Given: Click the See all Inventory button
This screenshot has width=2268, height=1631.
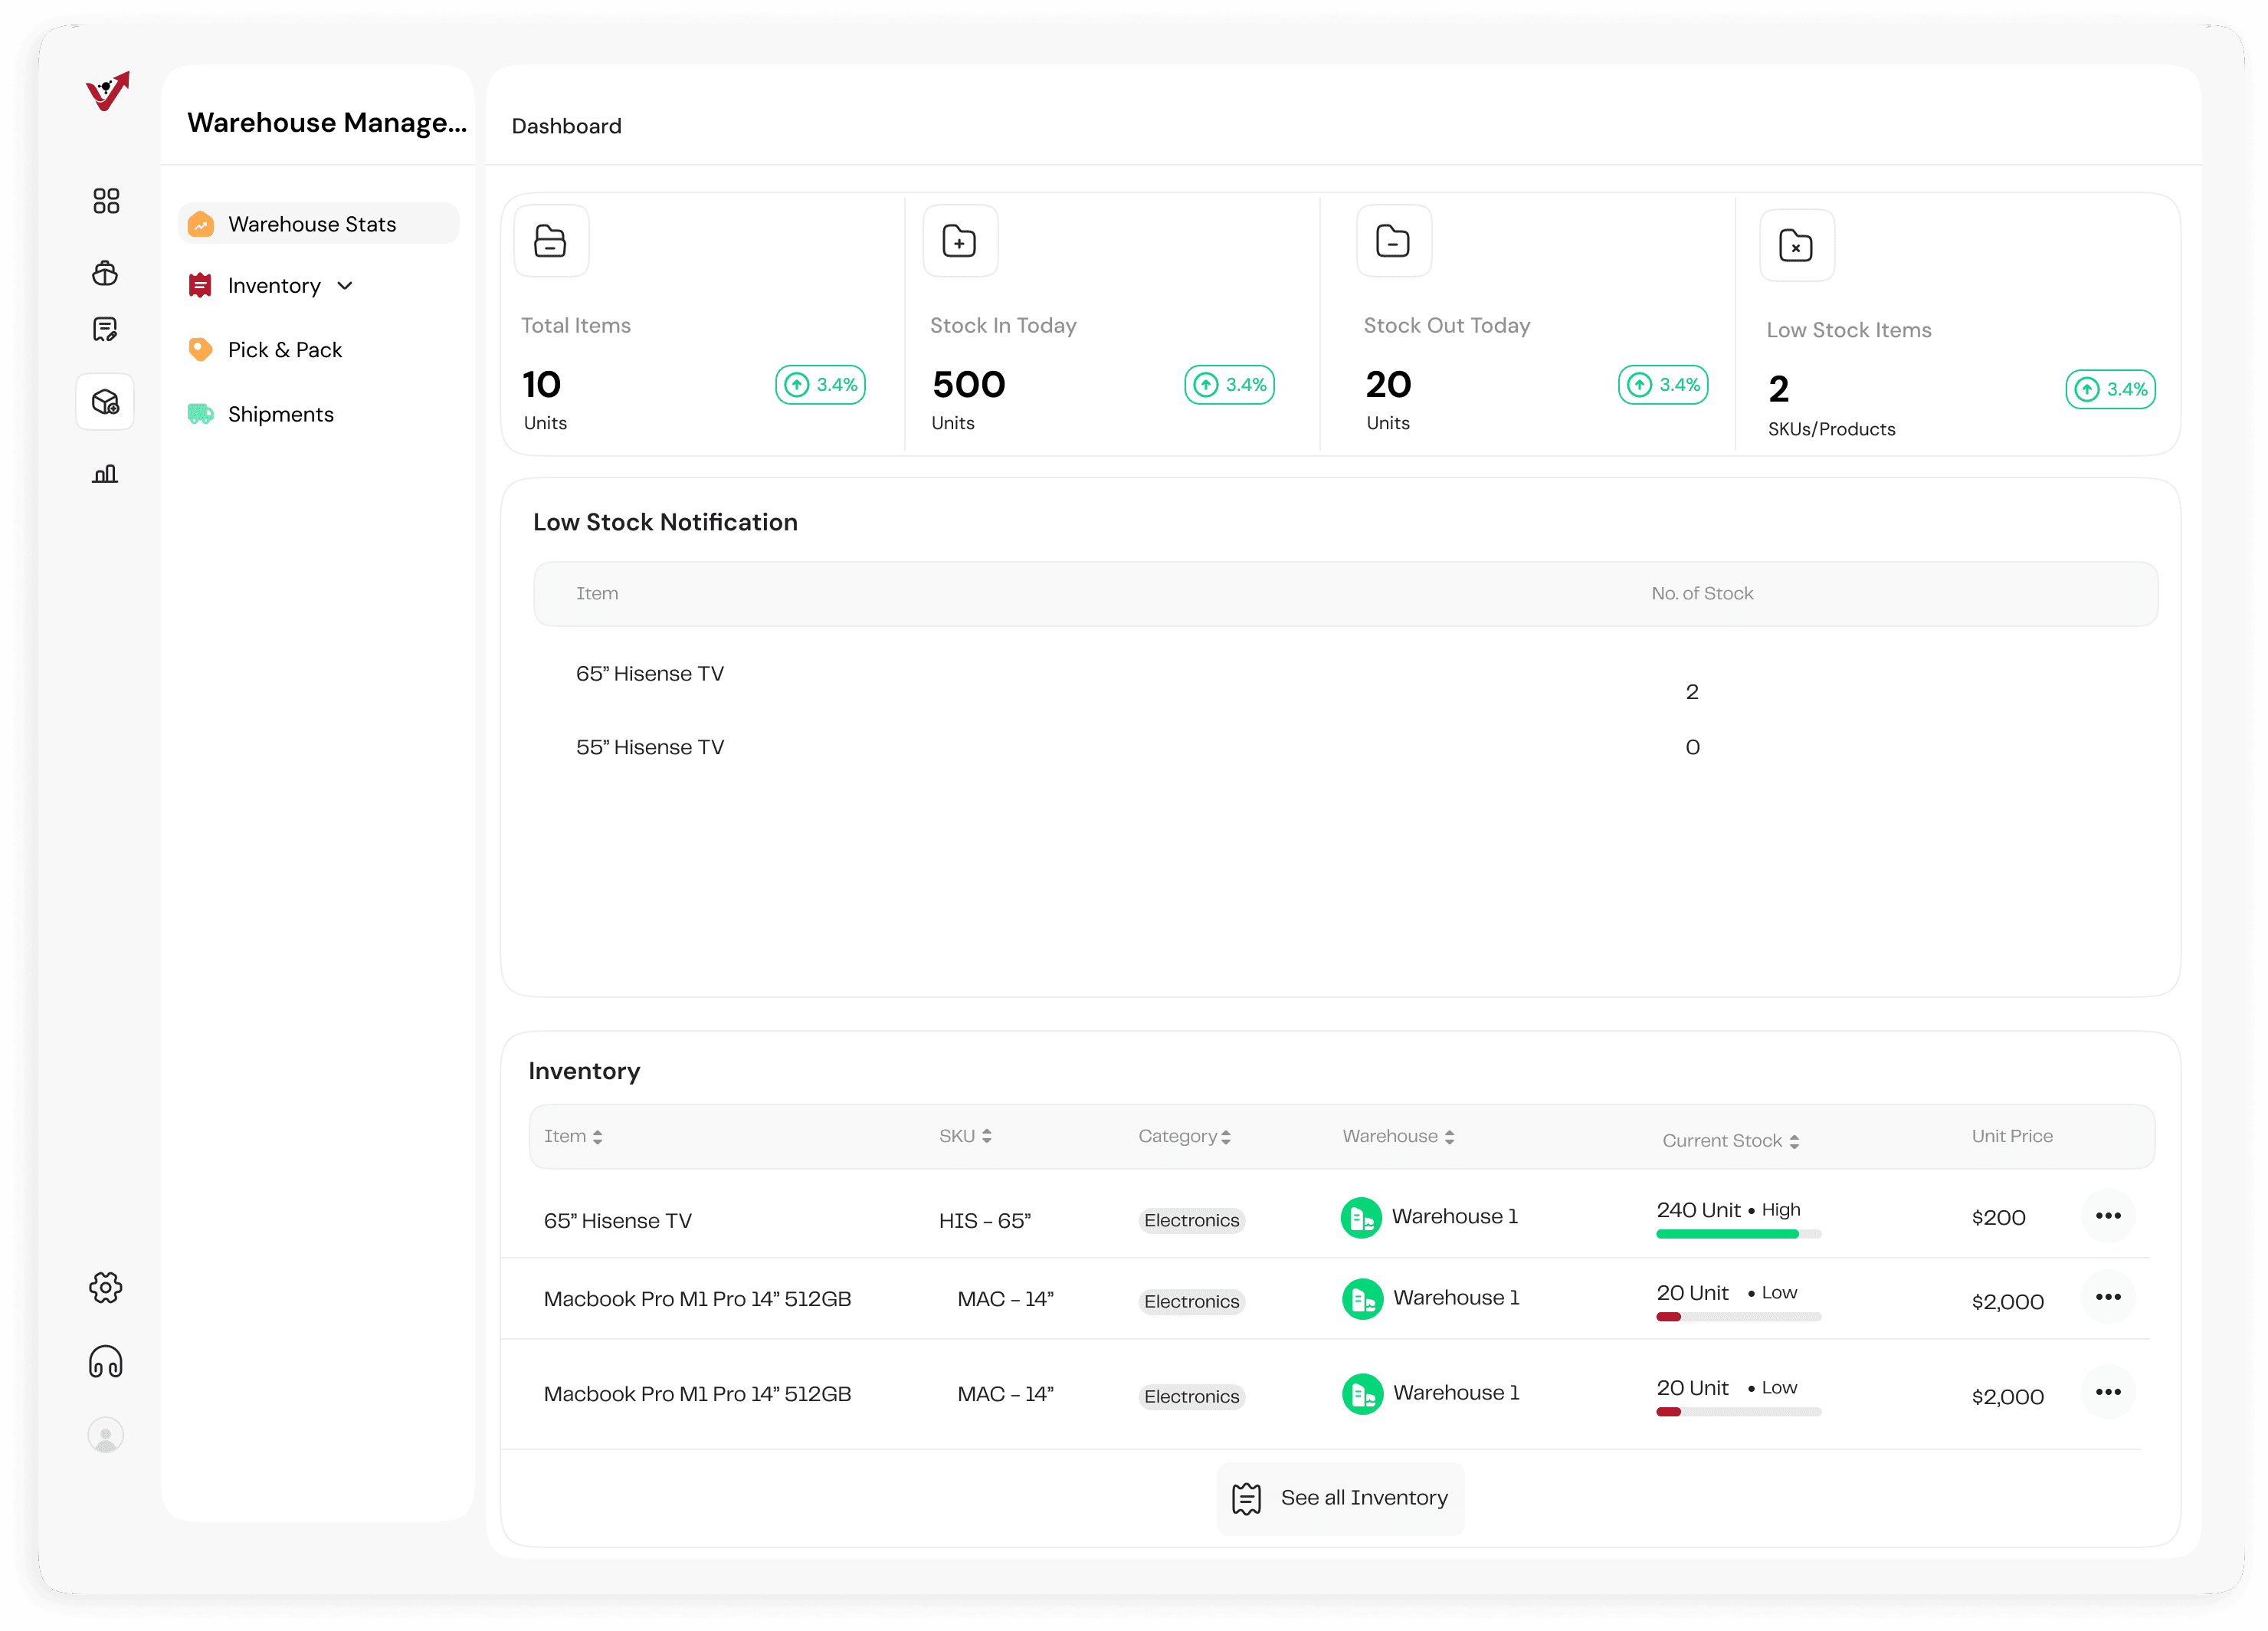Looking at the screenshot, I should tap(1340, 1498).
